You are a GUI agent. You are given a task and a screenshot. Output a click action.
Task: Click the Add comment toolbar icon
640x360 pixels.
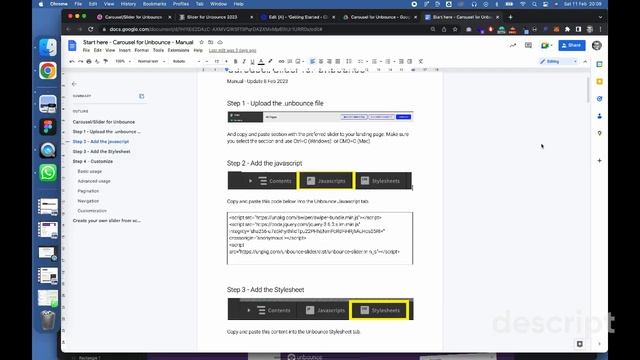290,61
